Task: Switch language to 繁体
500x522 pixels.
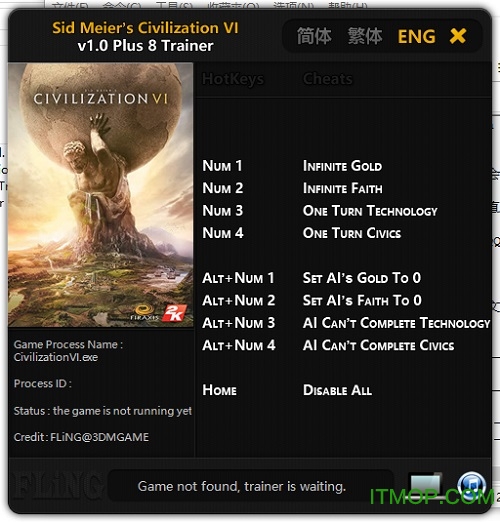Action: [365, 36]
